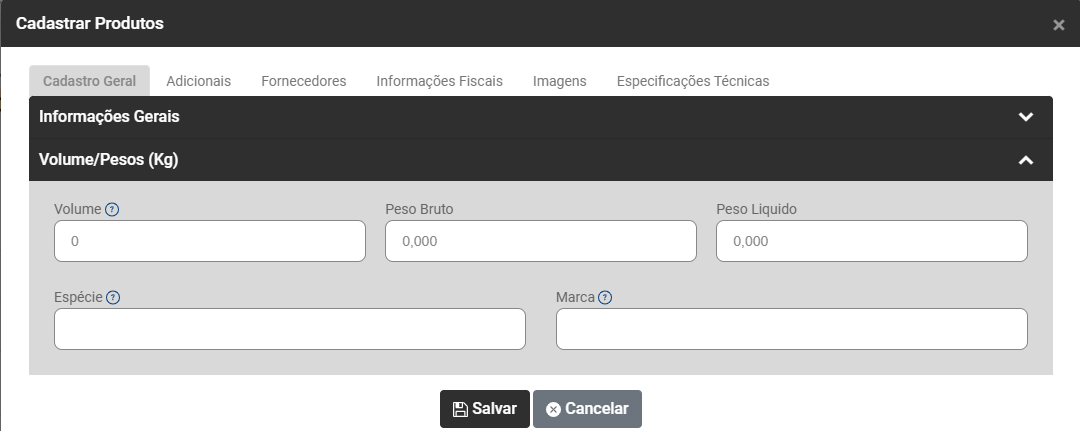Click the Peso Liquido input field
Screen dimensions: 1080x431
(871, 241)
